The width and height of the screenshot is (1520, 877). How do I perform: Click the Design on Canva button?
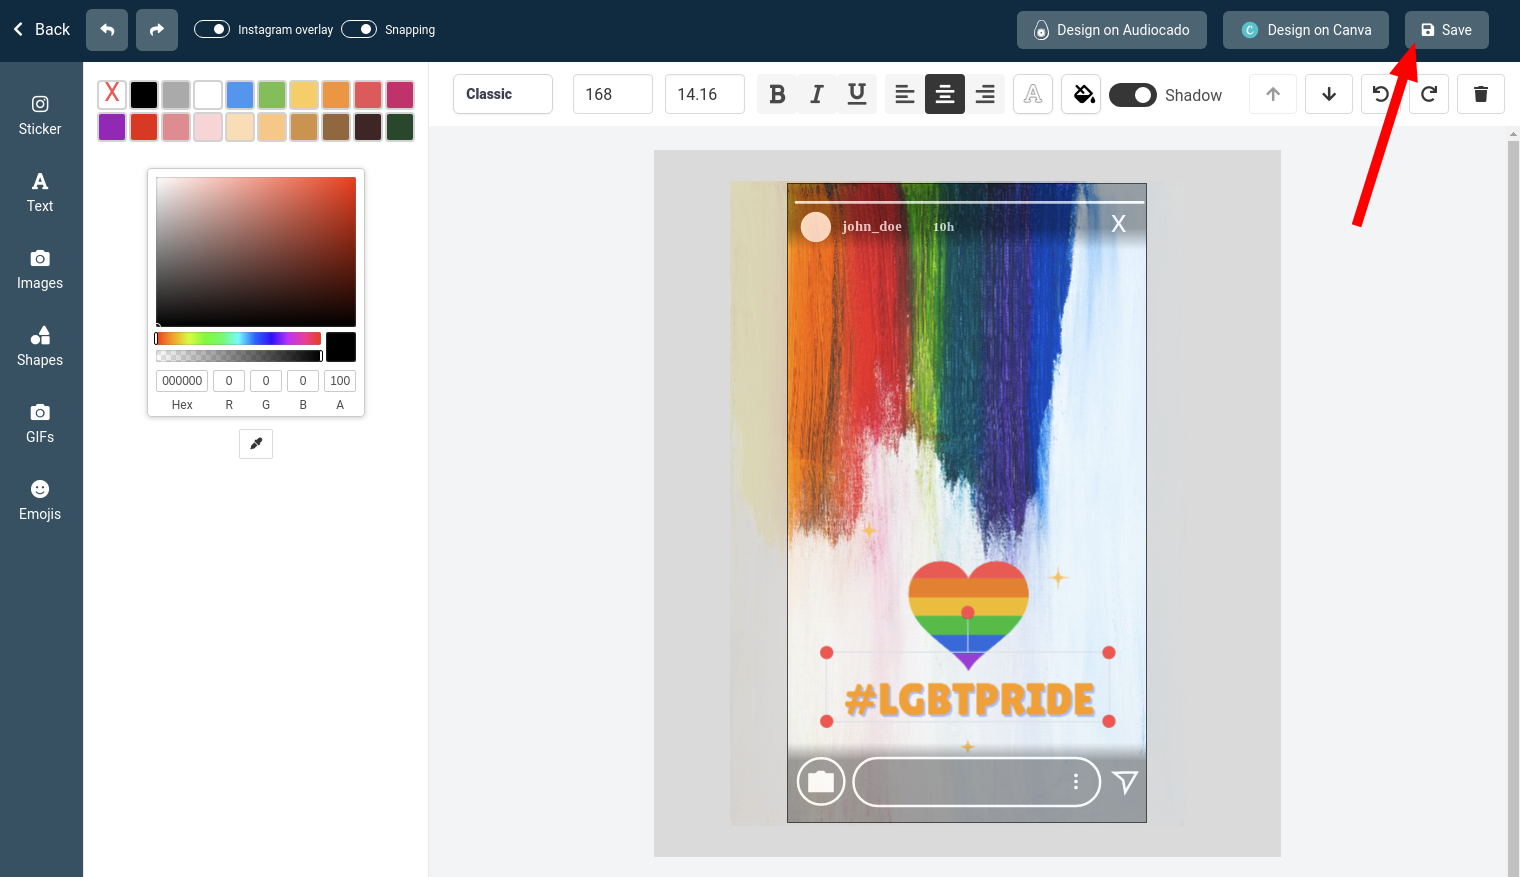(1306, 30)
